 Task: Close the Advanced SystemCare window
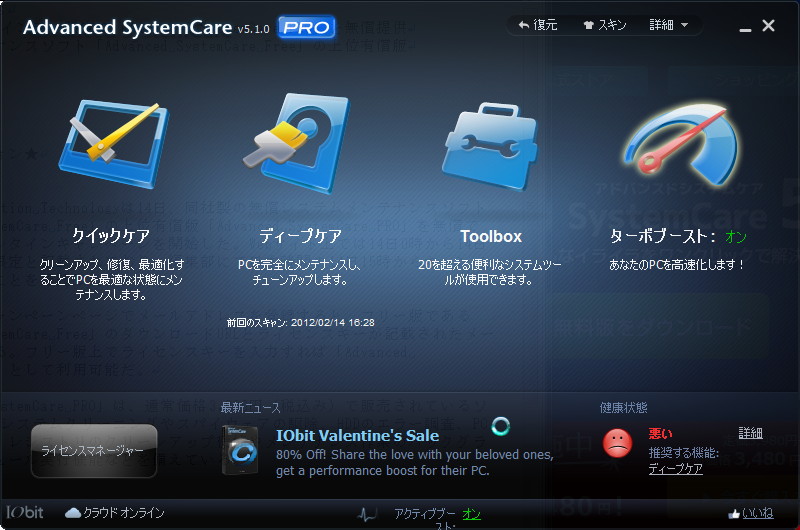click(768, 26)
